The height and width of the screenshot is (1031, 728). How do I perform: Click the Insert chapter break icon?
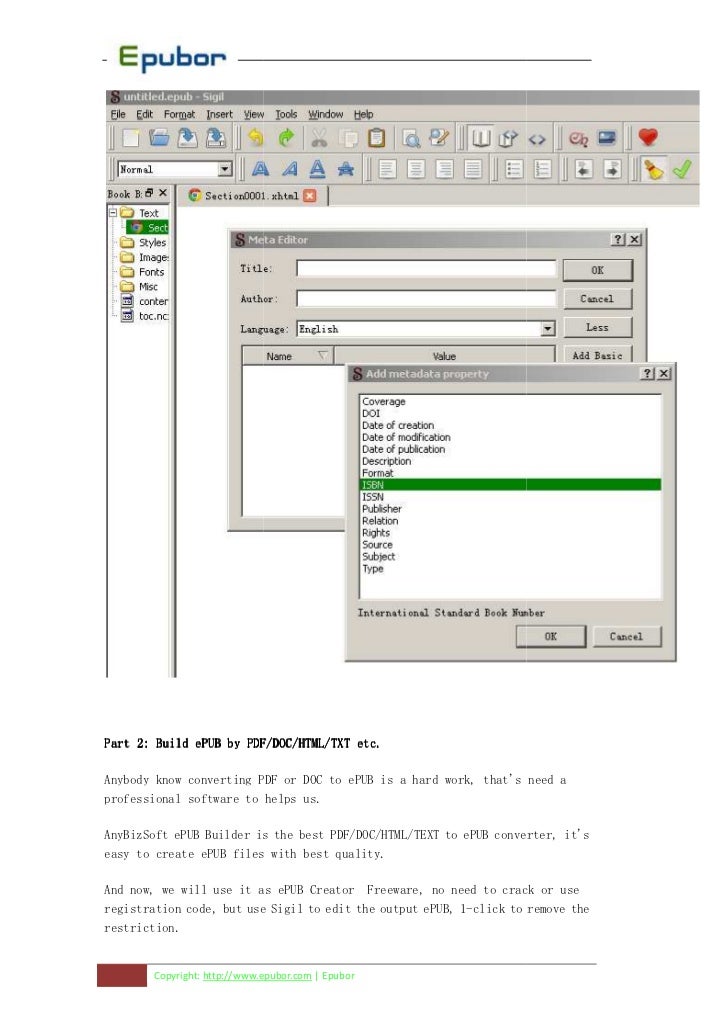[x=578, y=138]
